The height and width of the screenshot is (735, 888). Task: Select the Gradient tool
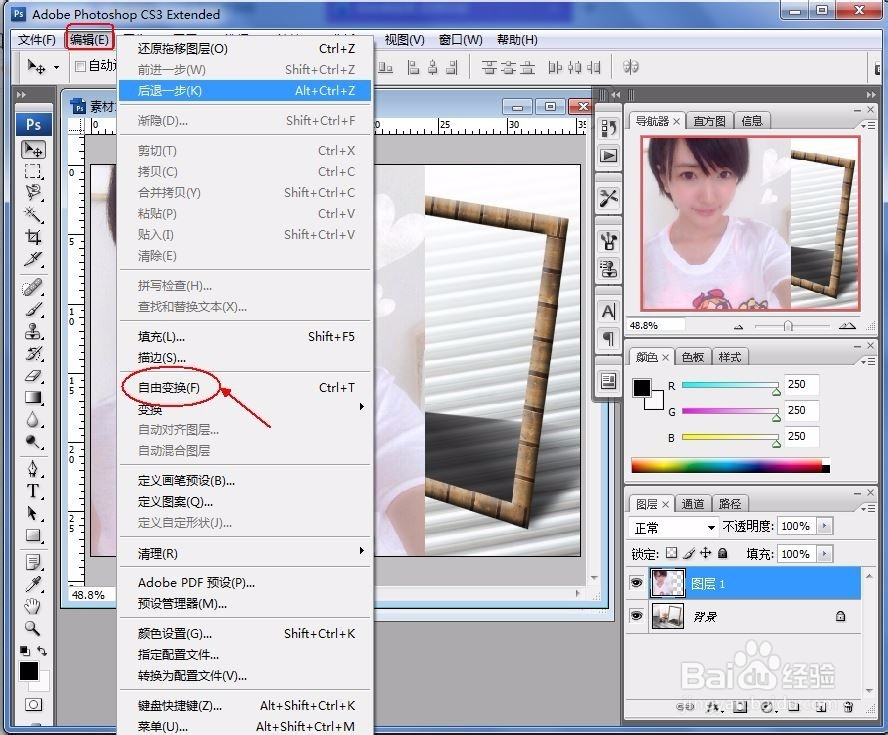click(33, 398)
